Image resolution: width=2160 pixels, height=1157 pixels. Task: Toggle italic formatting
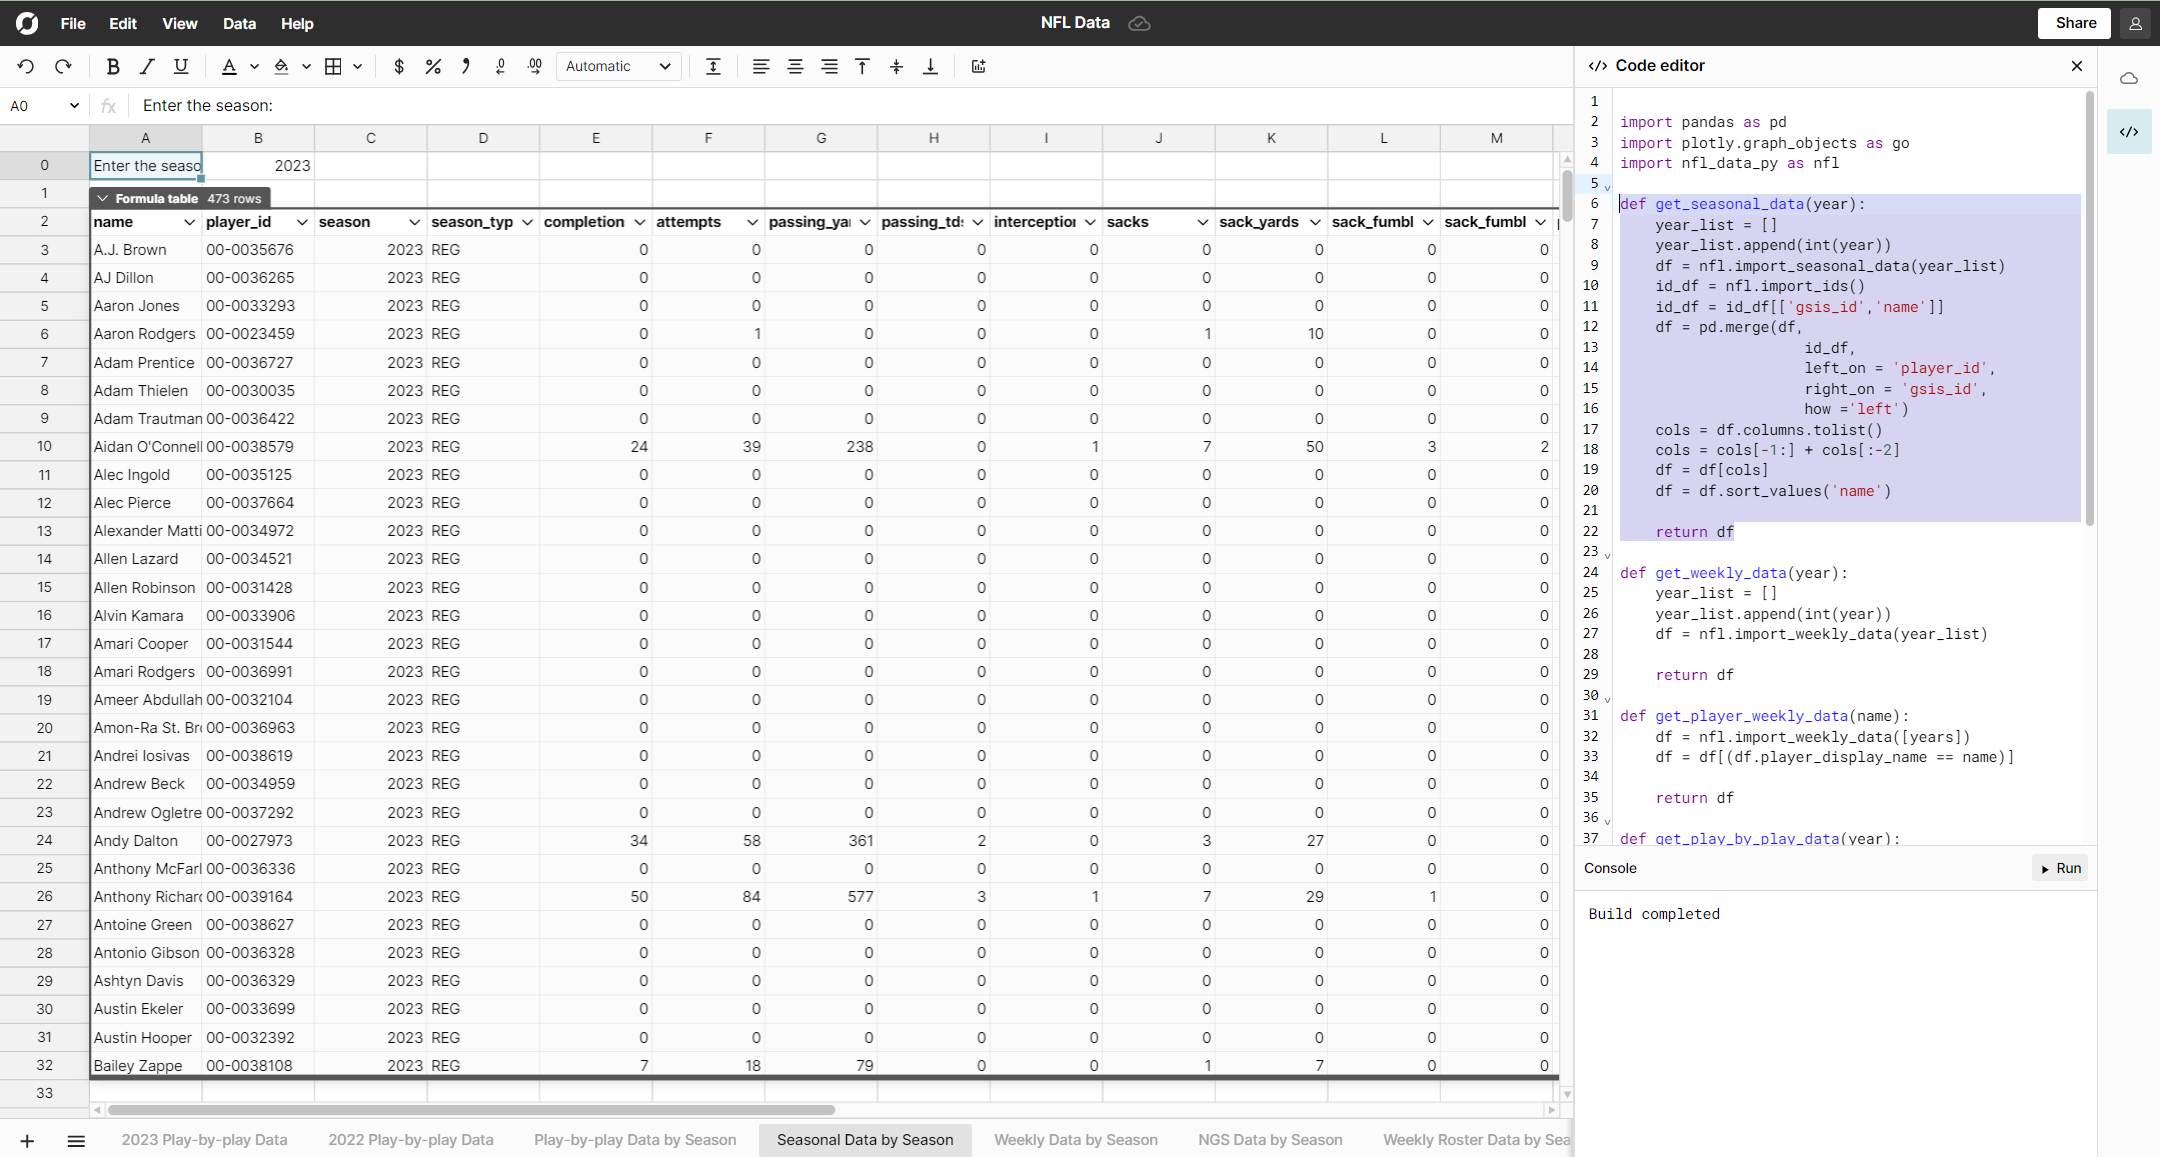pos(147,67)
